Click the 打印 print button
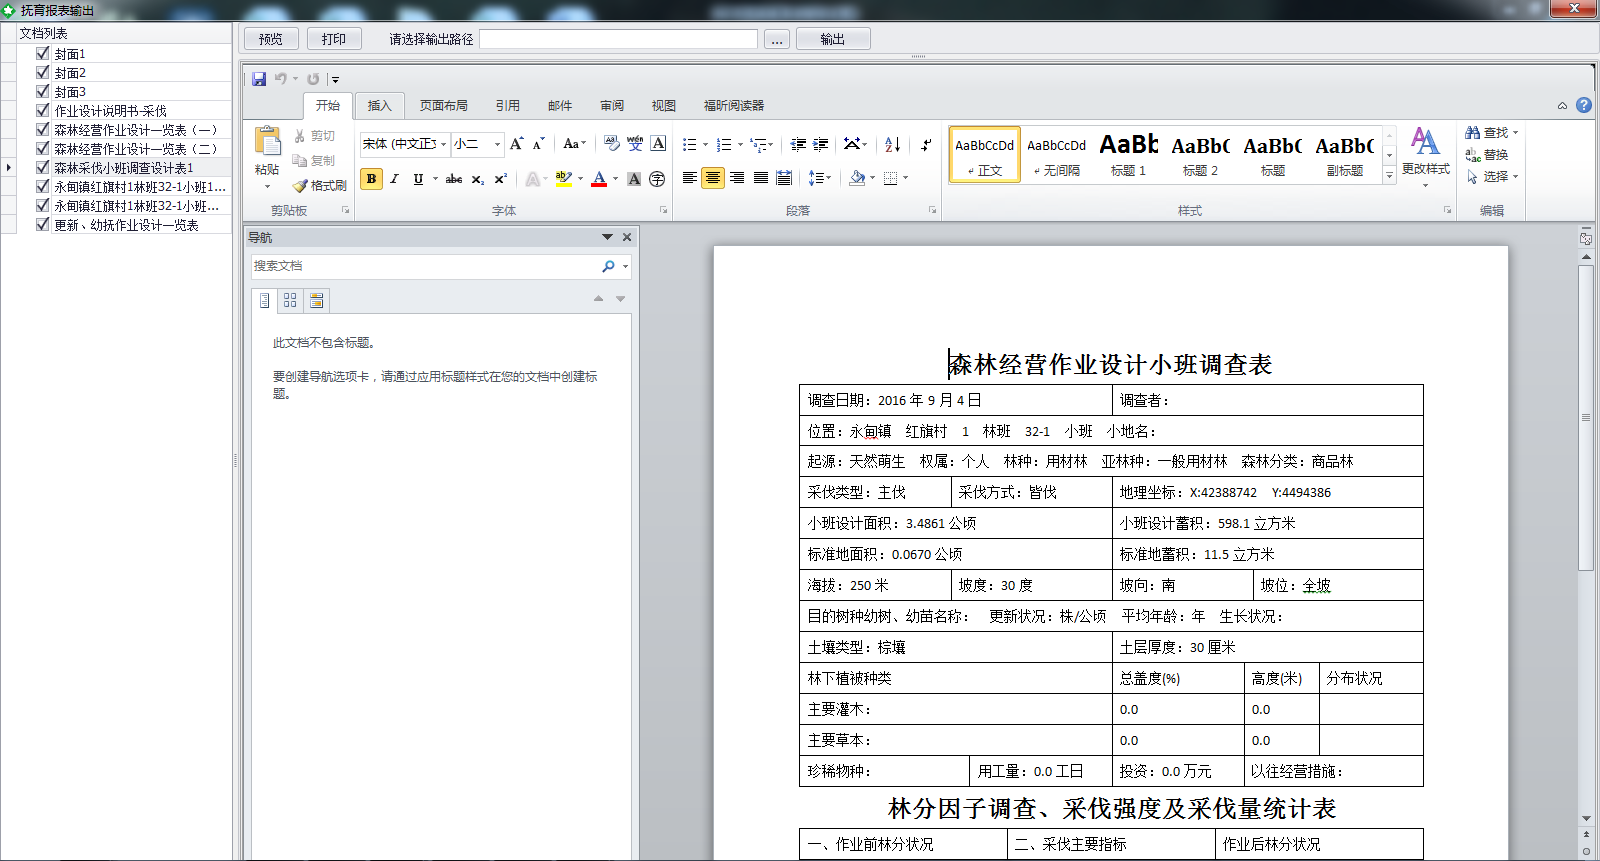 [334, 39]
